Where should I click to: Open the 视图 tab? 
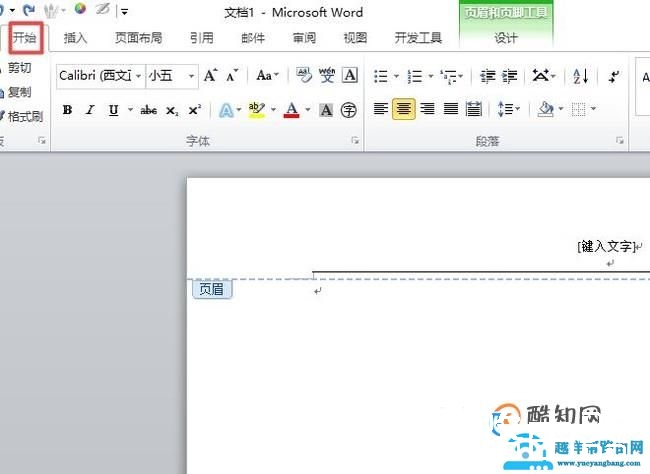point(355,38)
